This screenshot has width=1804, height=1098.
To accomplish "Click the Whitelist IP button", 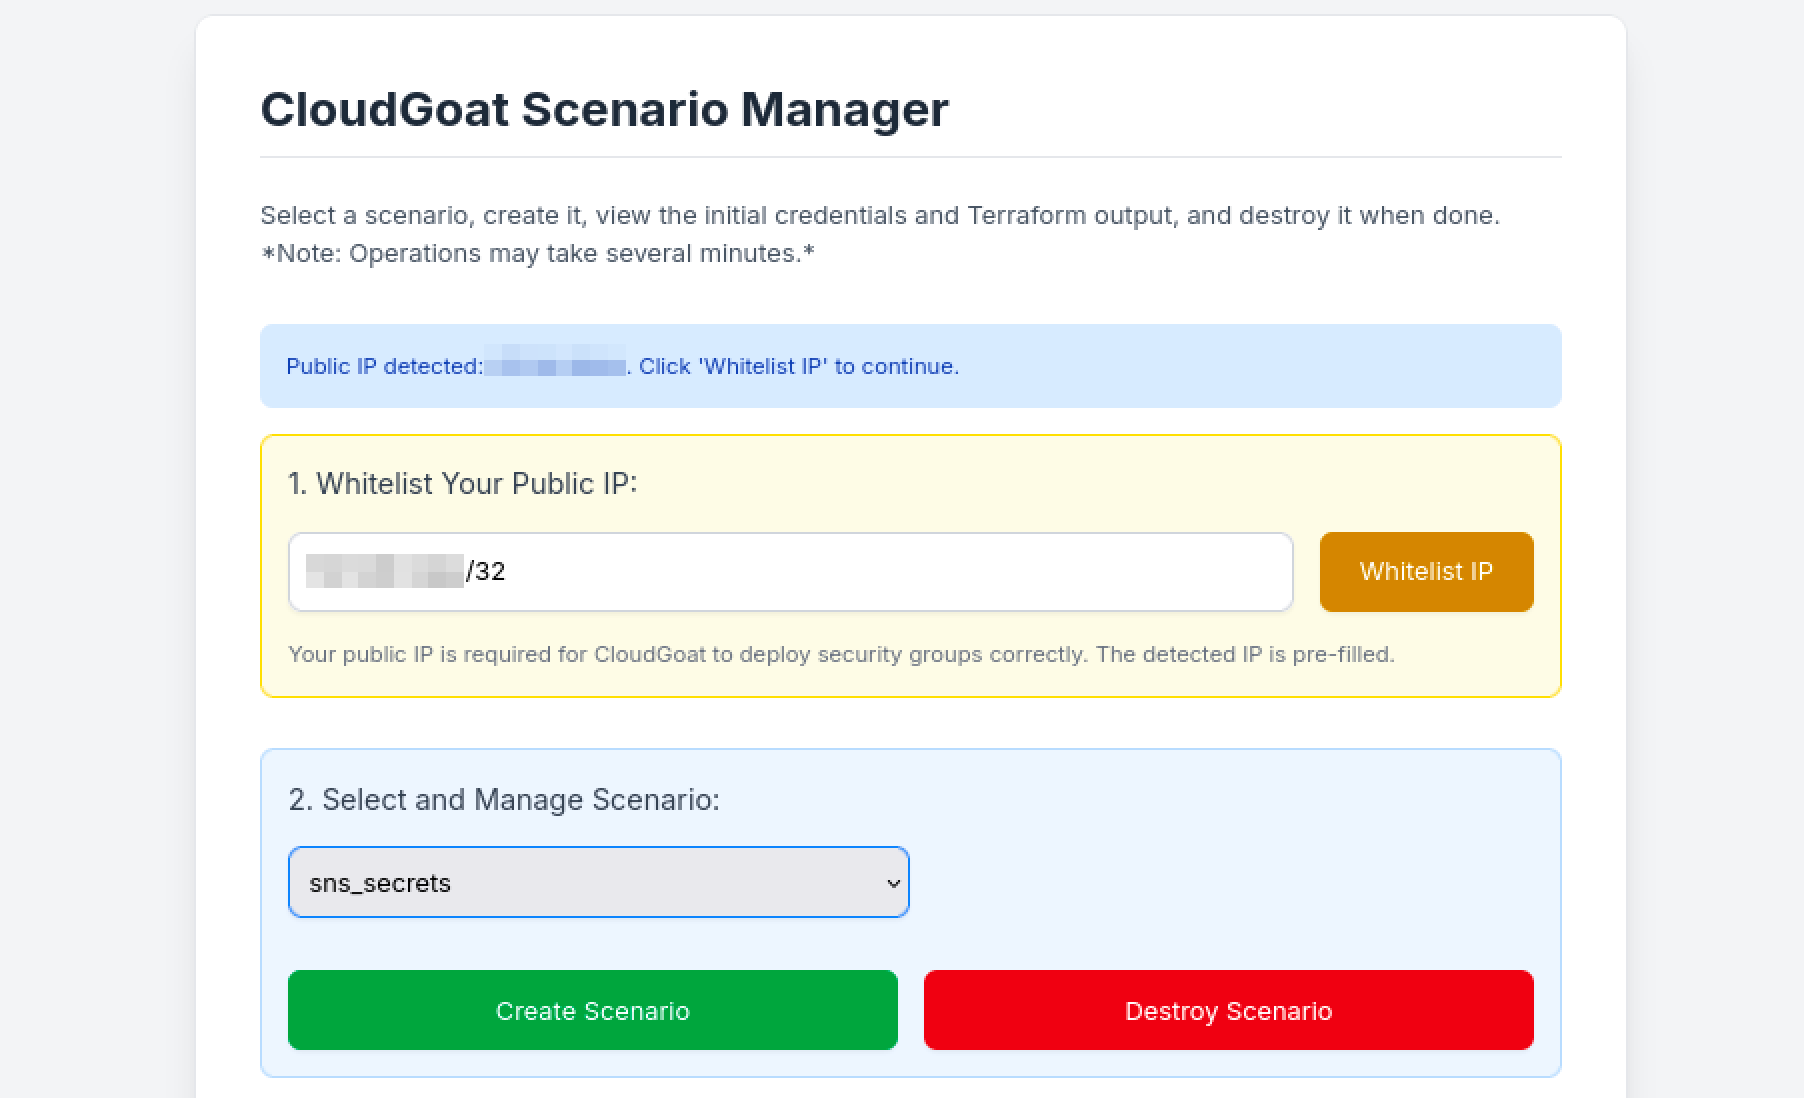I will (x=1426, y=572).
